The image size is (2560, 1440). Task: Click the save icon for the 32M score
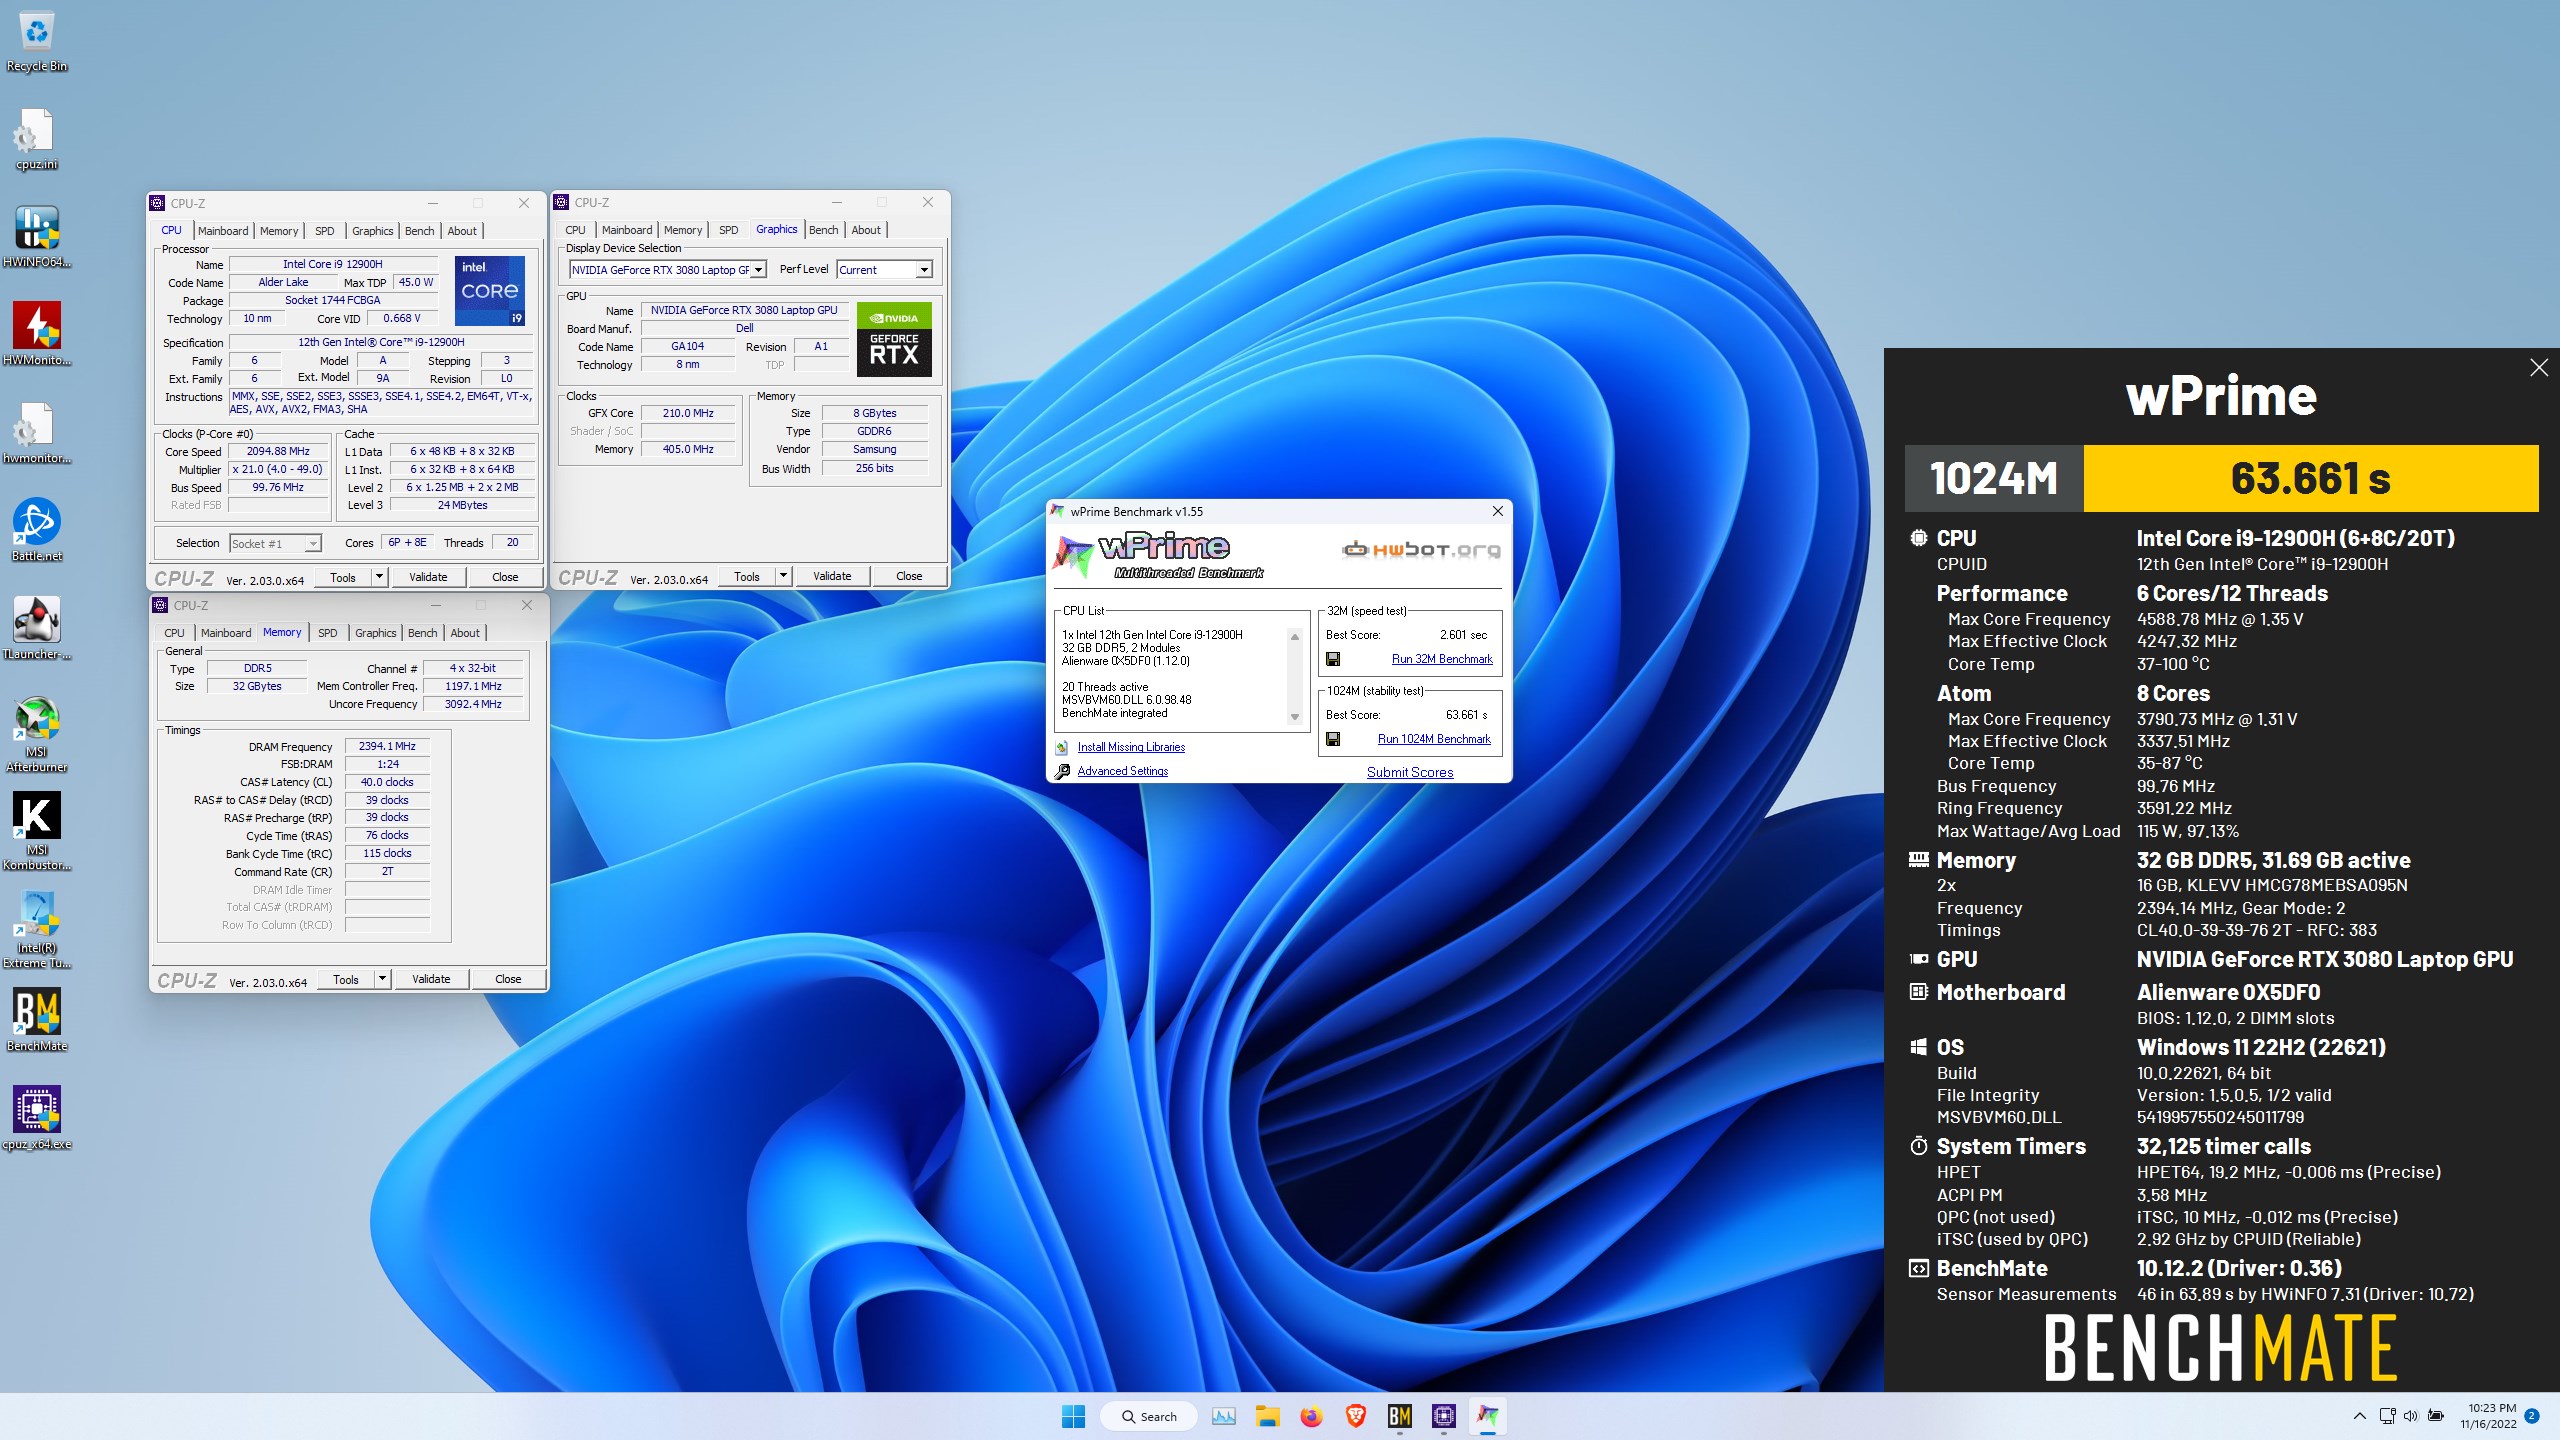[1333, 659]
